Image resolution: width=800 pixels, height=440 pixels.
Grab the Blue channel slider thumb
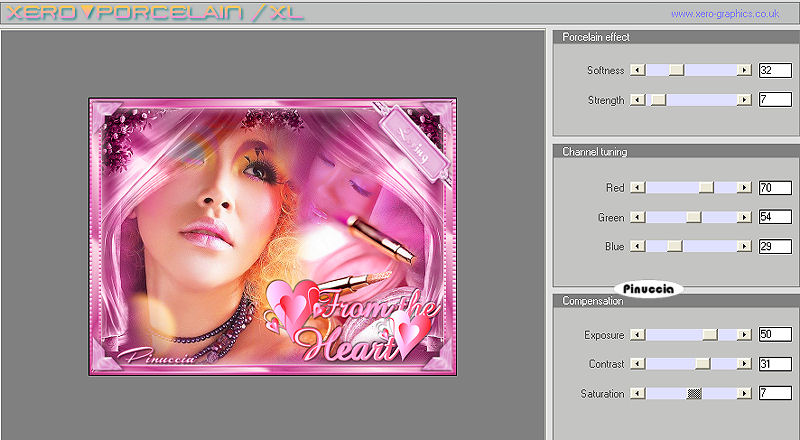(674, 246)
